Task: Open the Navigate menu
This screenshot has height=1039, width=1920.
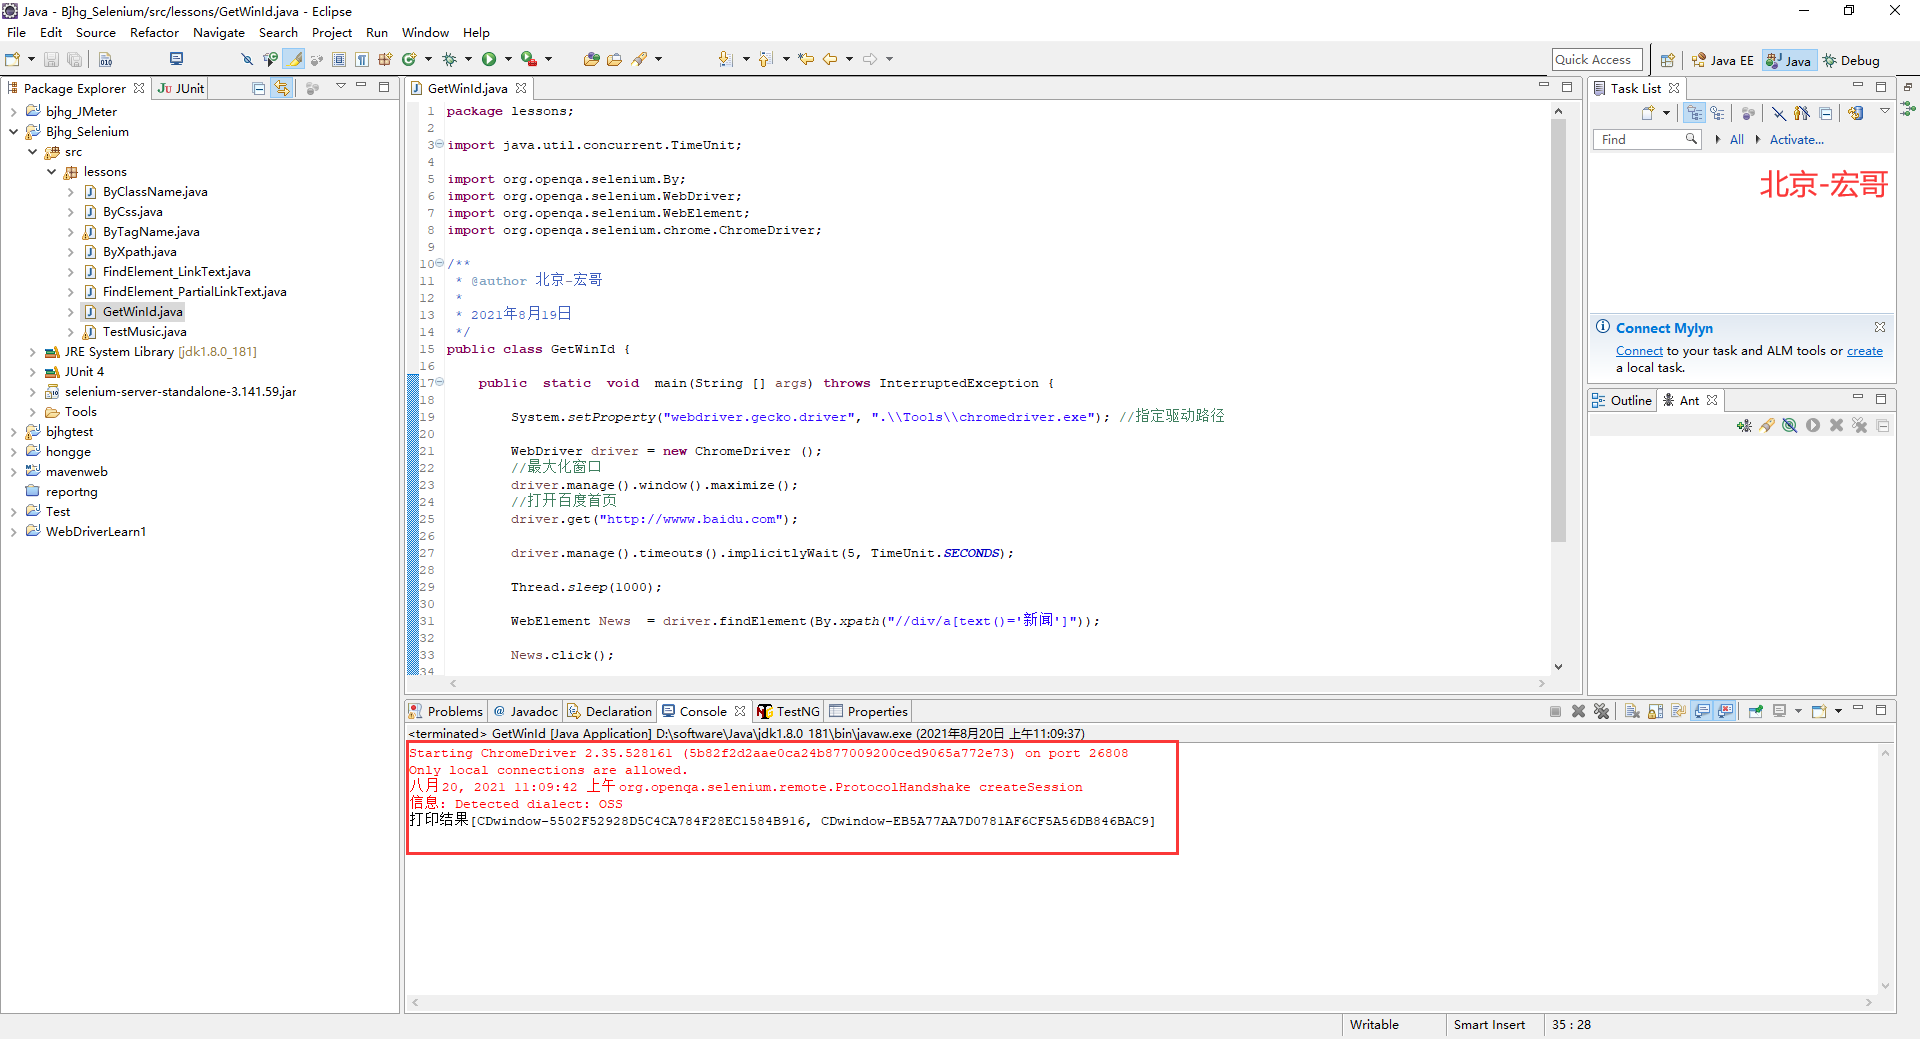Action: [x=219, y=33]
